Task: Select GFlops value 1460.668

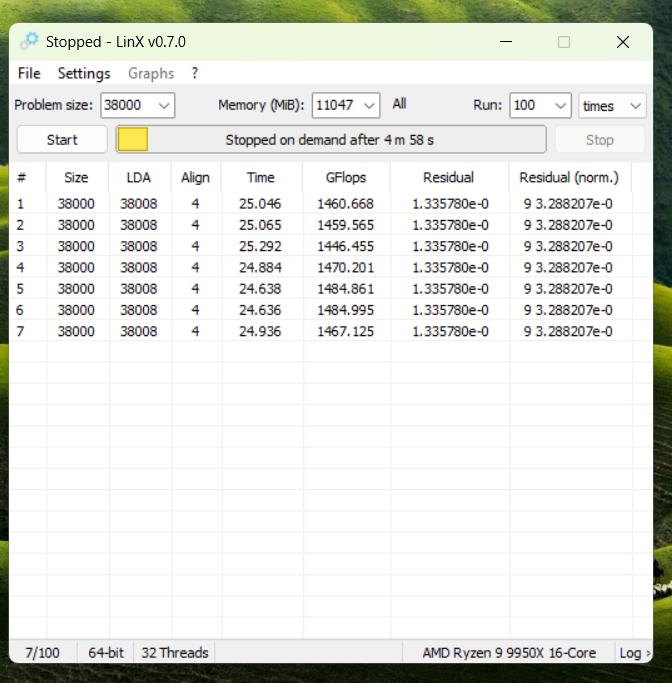Action: tap(345, 204)
